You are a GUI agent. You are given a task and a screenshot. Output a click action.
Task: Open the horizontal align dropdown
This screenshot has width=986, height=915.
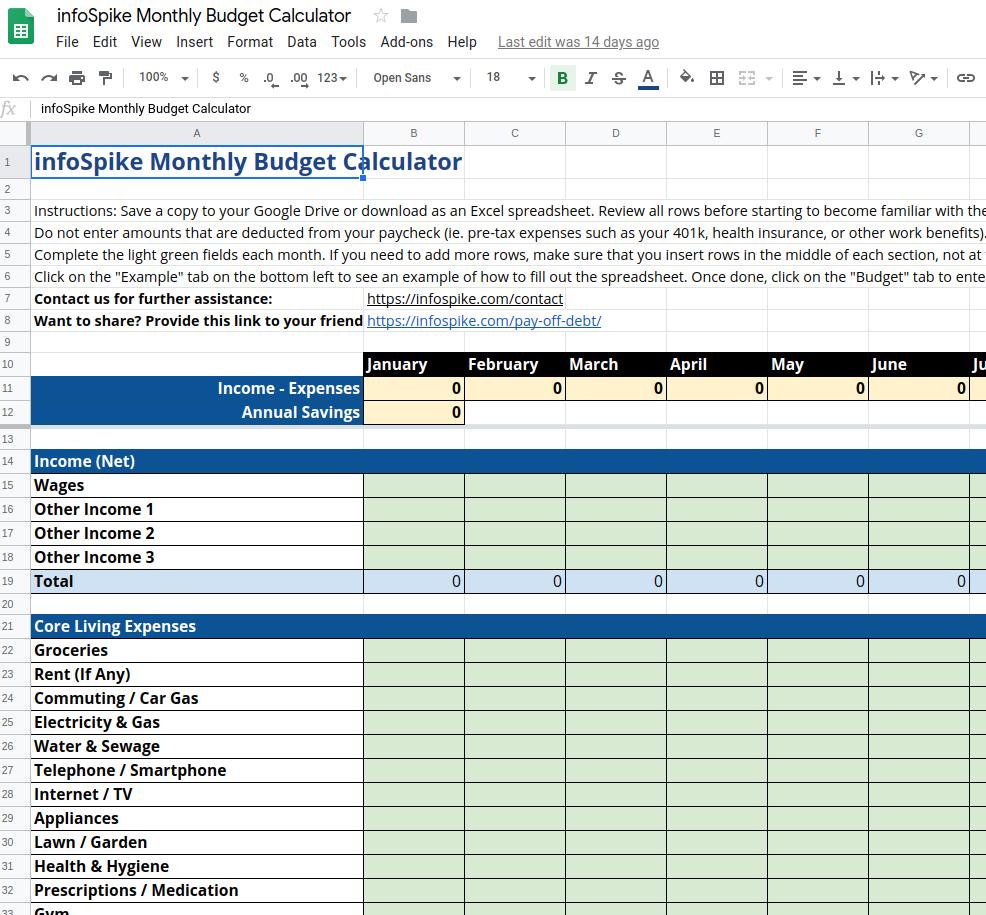tap(806, 78)
